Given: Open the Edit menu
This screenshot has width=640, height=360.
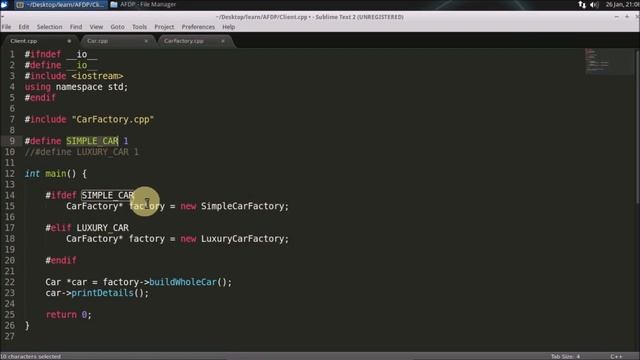Looking at the screenshot, I should pos(24,27).
